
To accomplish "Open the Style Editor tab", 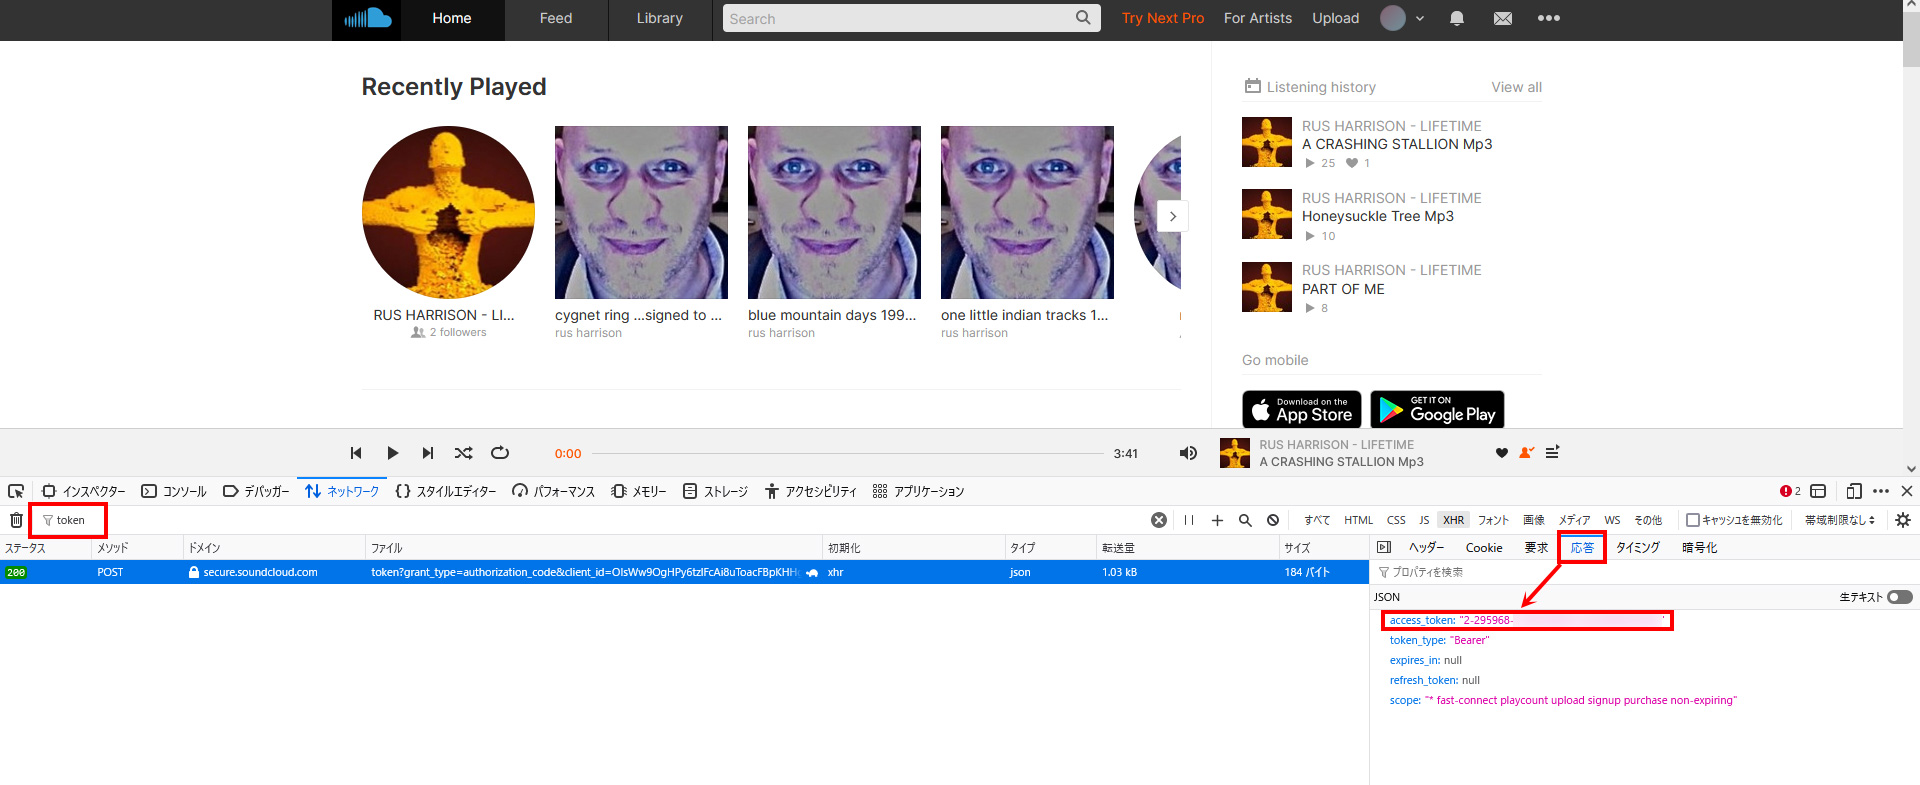I will coord(446,491).
